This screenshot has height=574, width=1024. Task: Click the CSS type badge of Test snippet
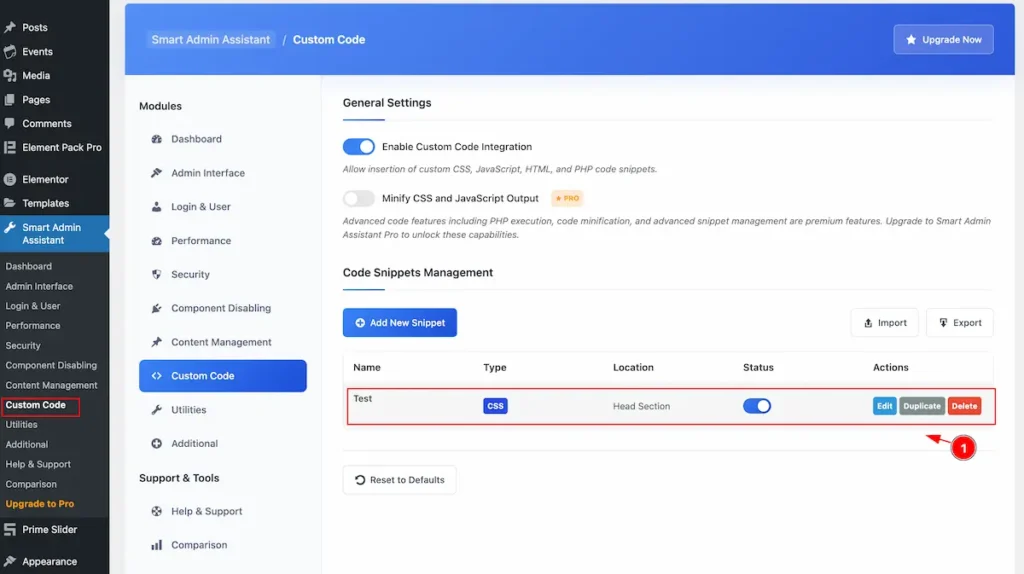pyautogui.click(x=495, y=406)
